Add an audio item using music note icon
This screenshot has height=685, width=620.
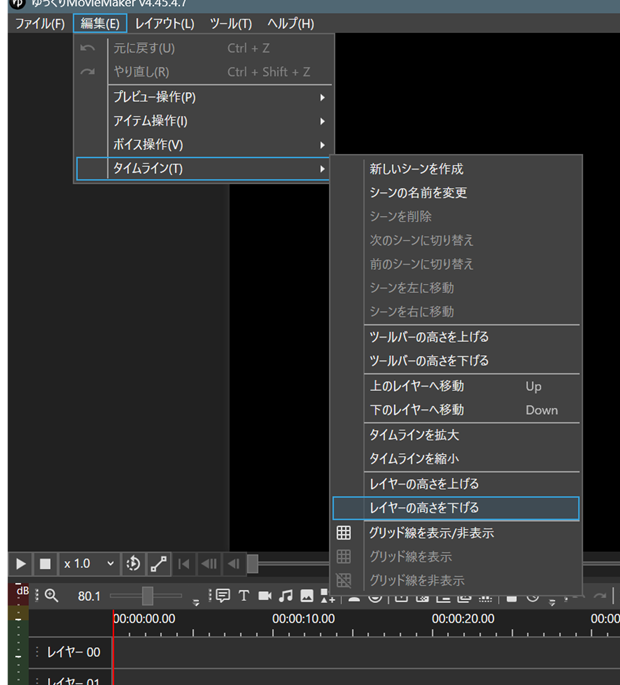pyautogui.click(x=286, y=596)
